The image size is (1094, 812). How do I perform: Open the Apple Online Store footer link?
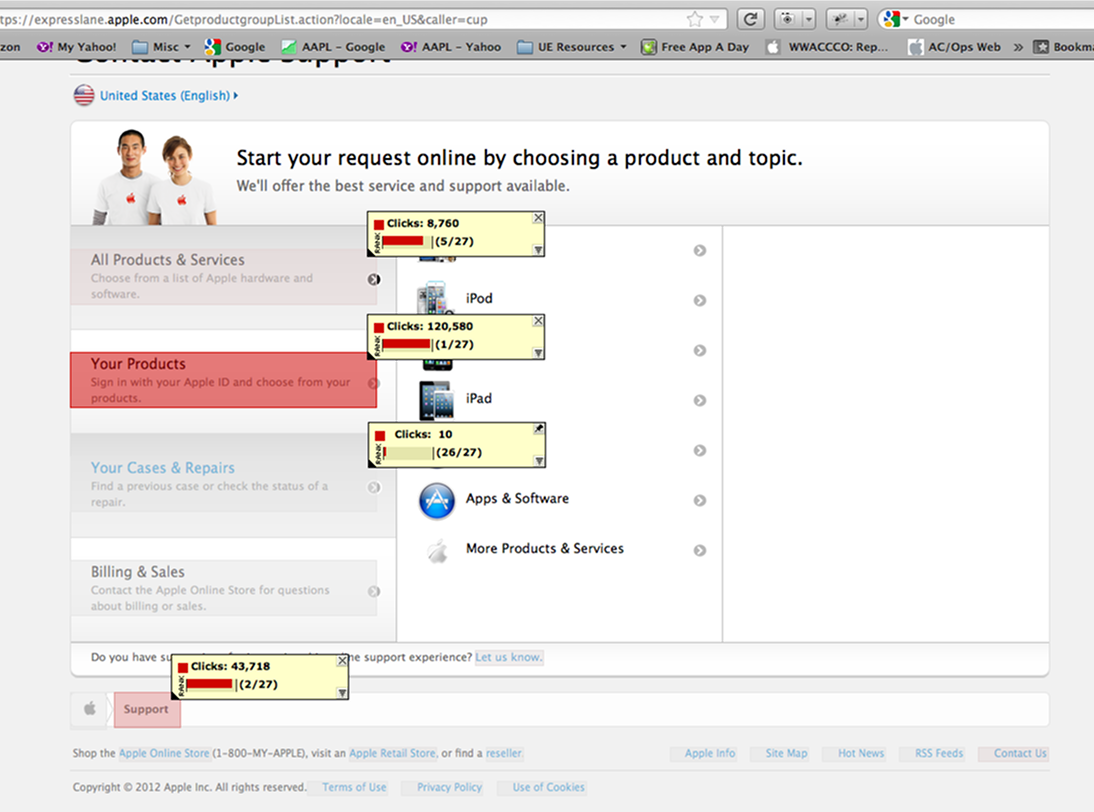tap(164, 754)
